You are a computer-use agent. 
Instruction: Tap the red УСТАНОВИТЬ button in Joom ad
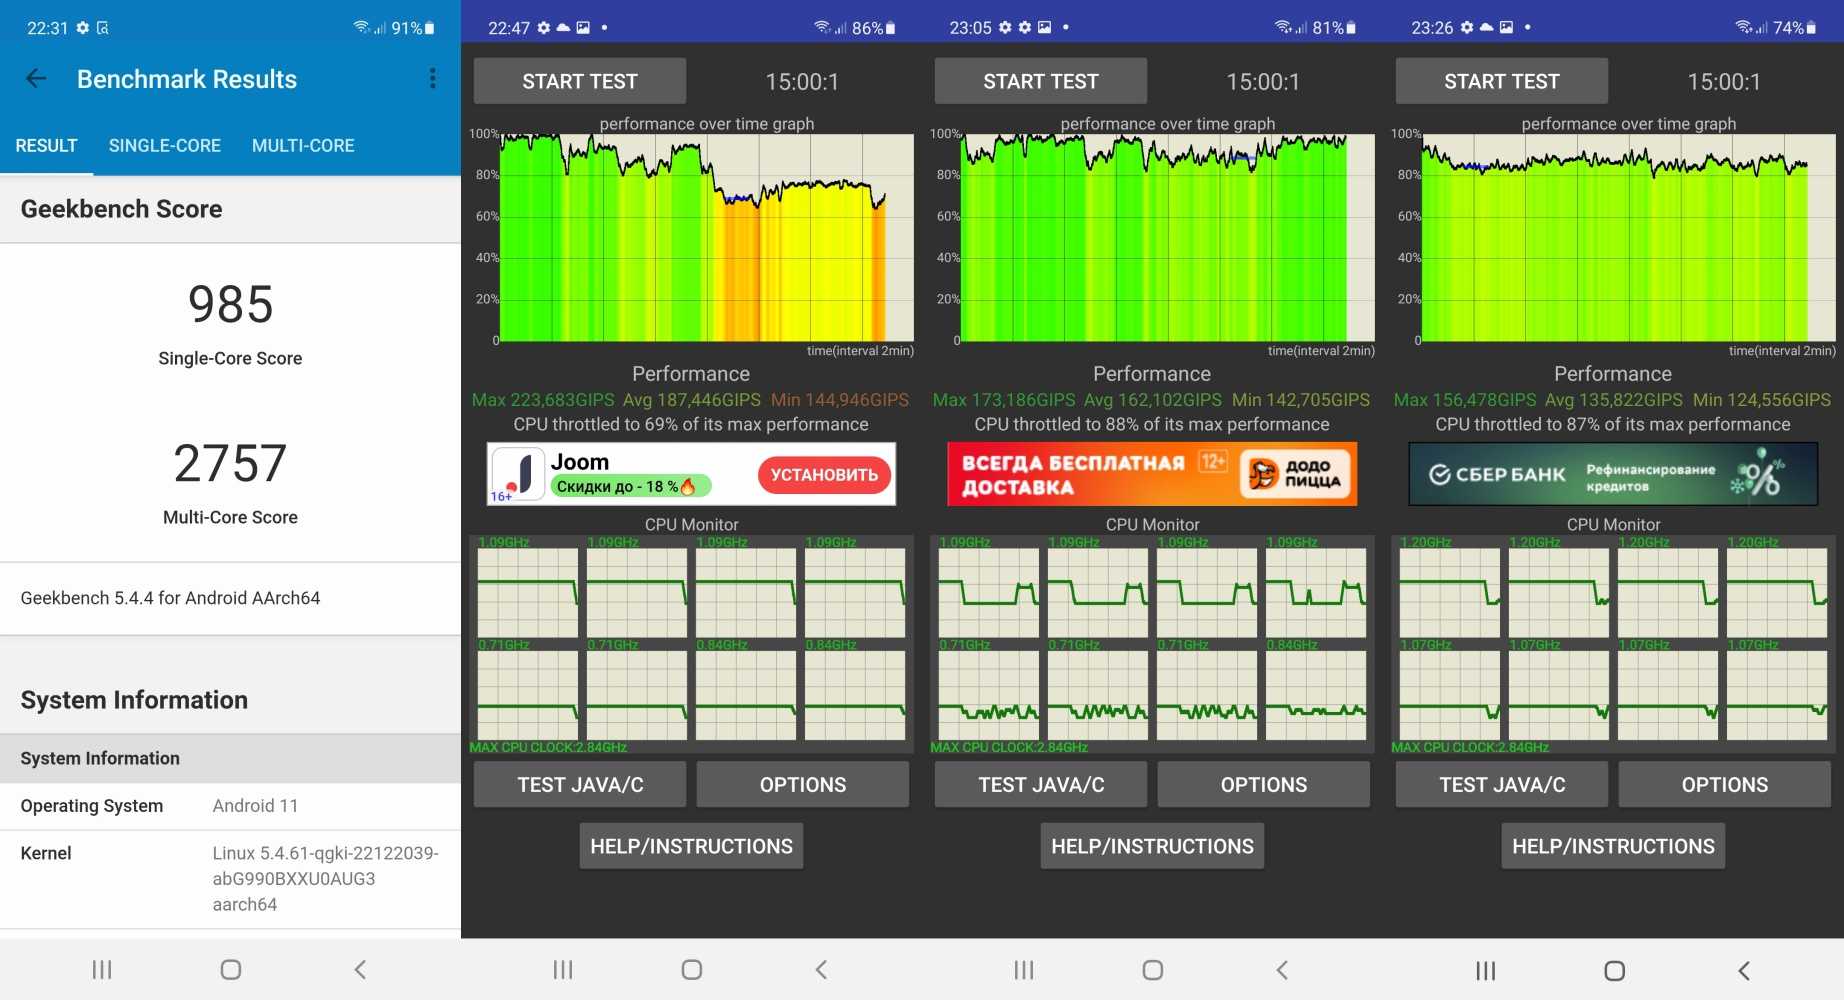824,475
